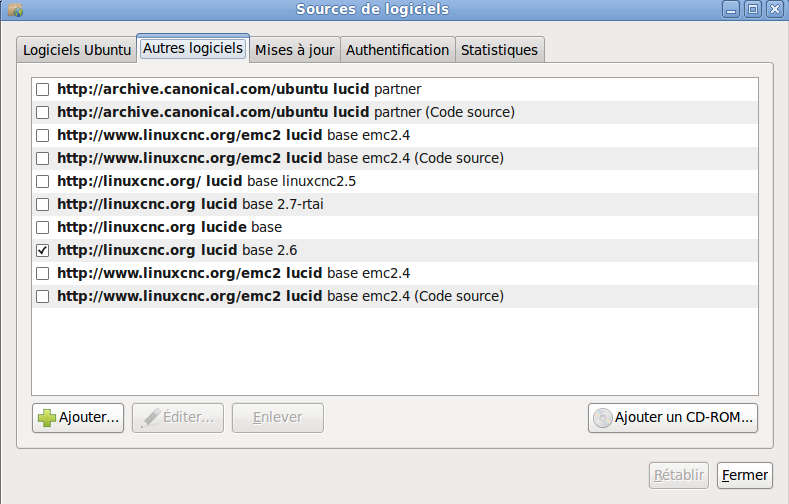
Task: Check the linuxcnc.org lucid base linuxcnc2.5 box
Action: pos(43,181)
